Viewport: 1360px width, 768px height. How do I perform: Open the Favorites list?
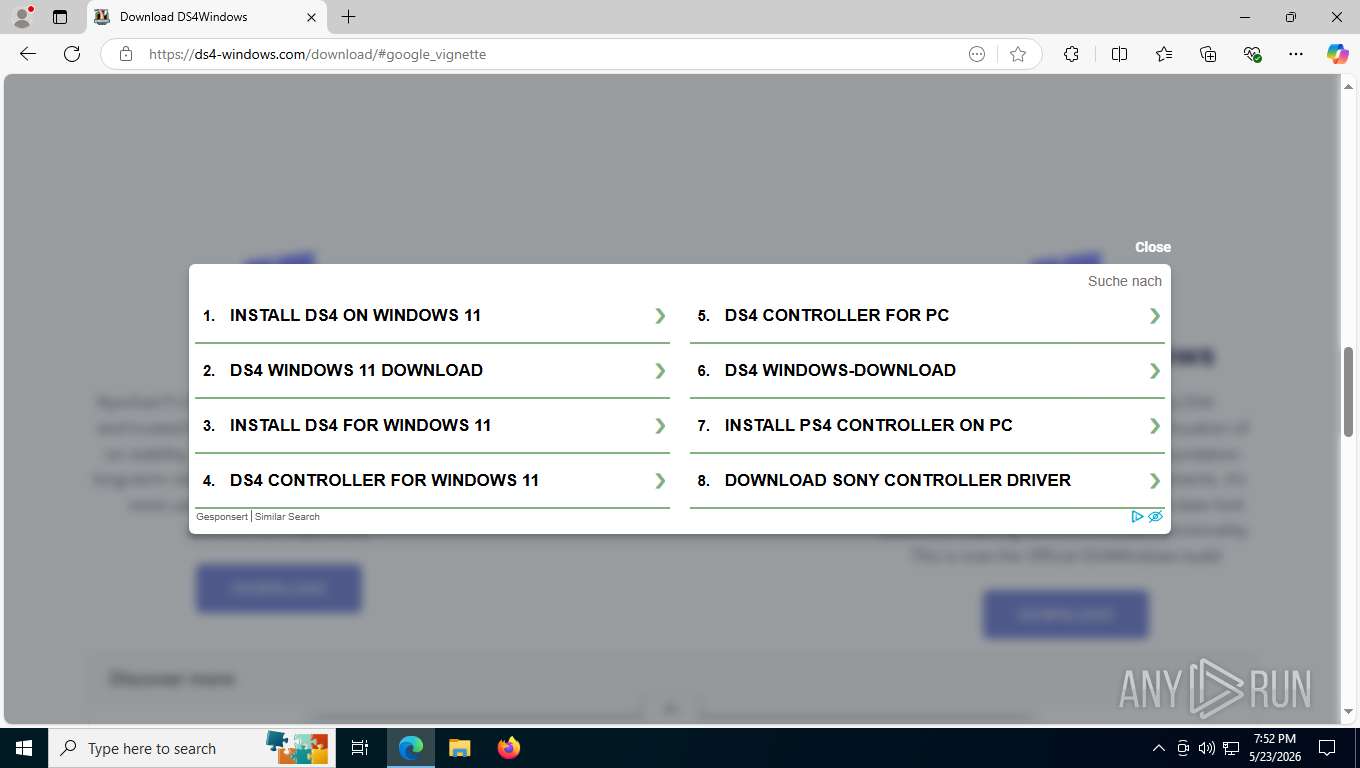click(1164, 54)
